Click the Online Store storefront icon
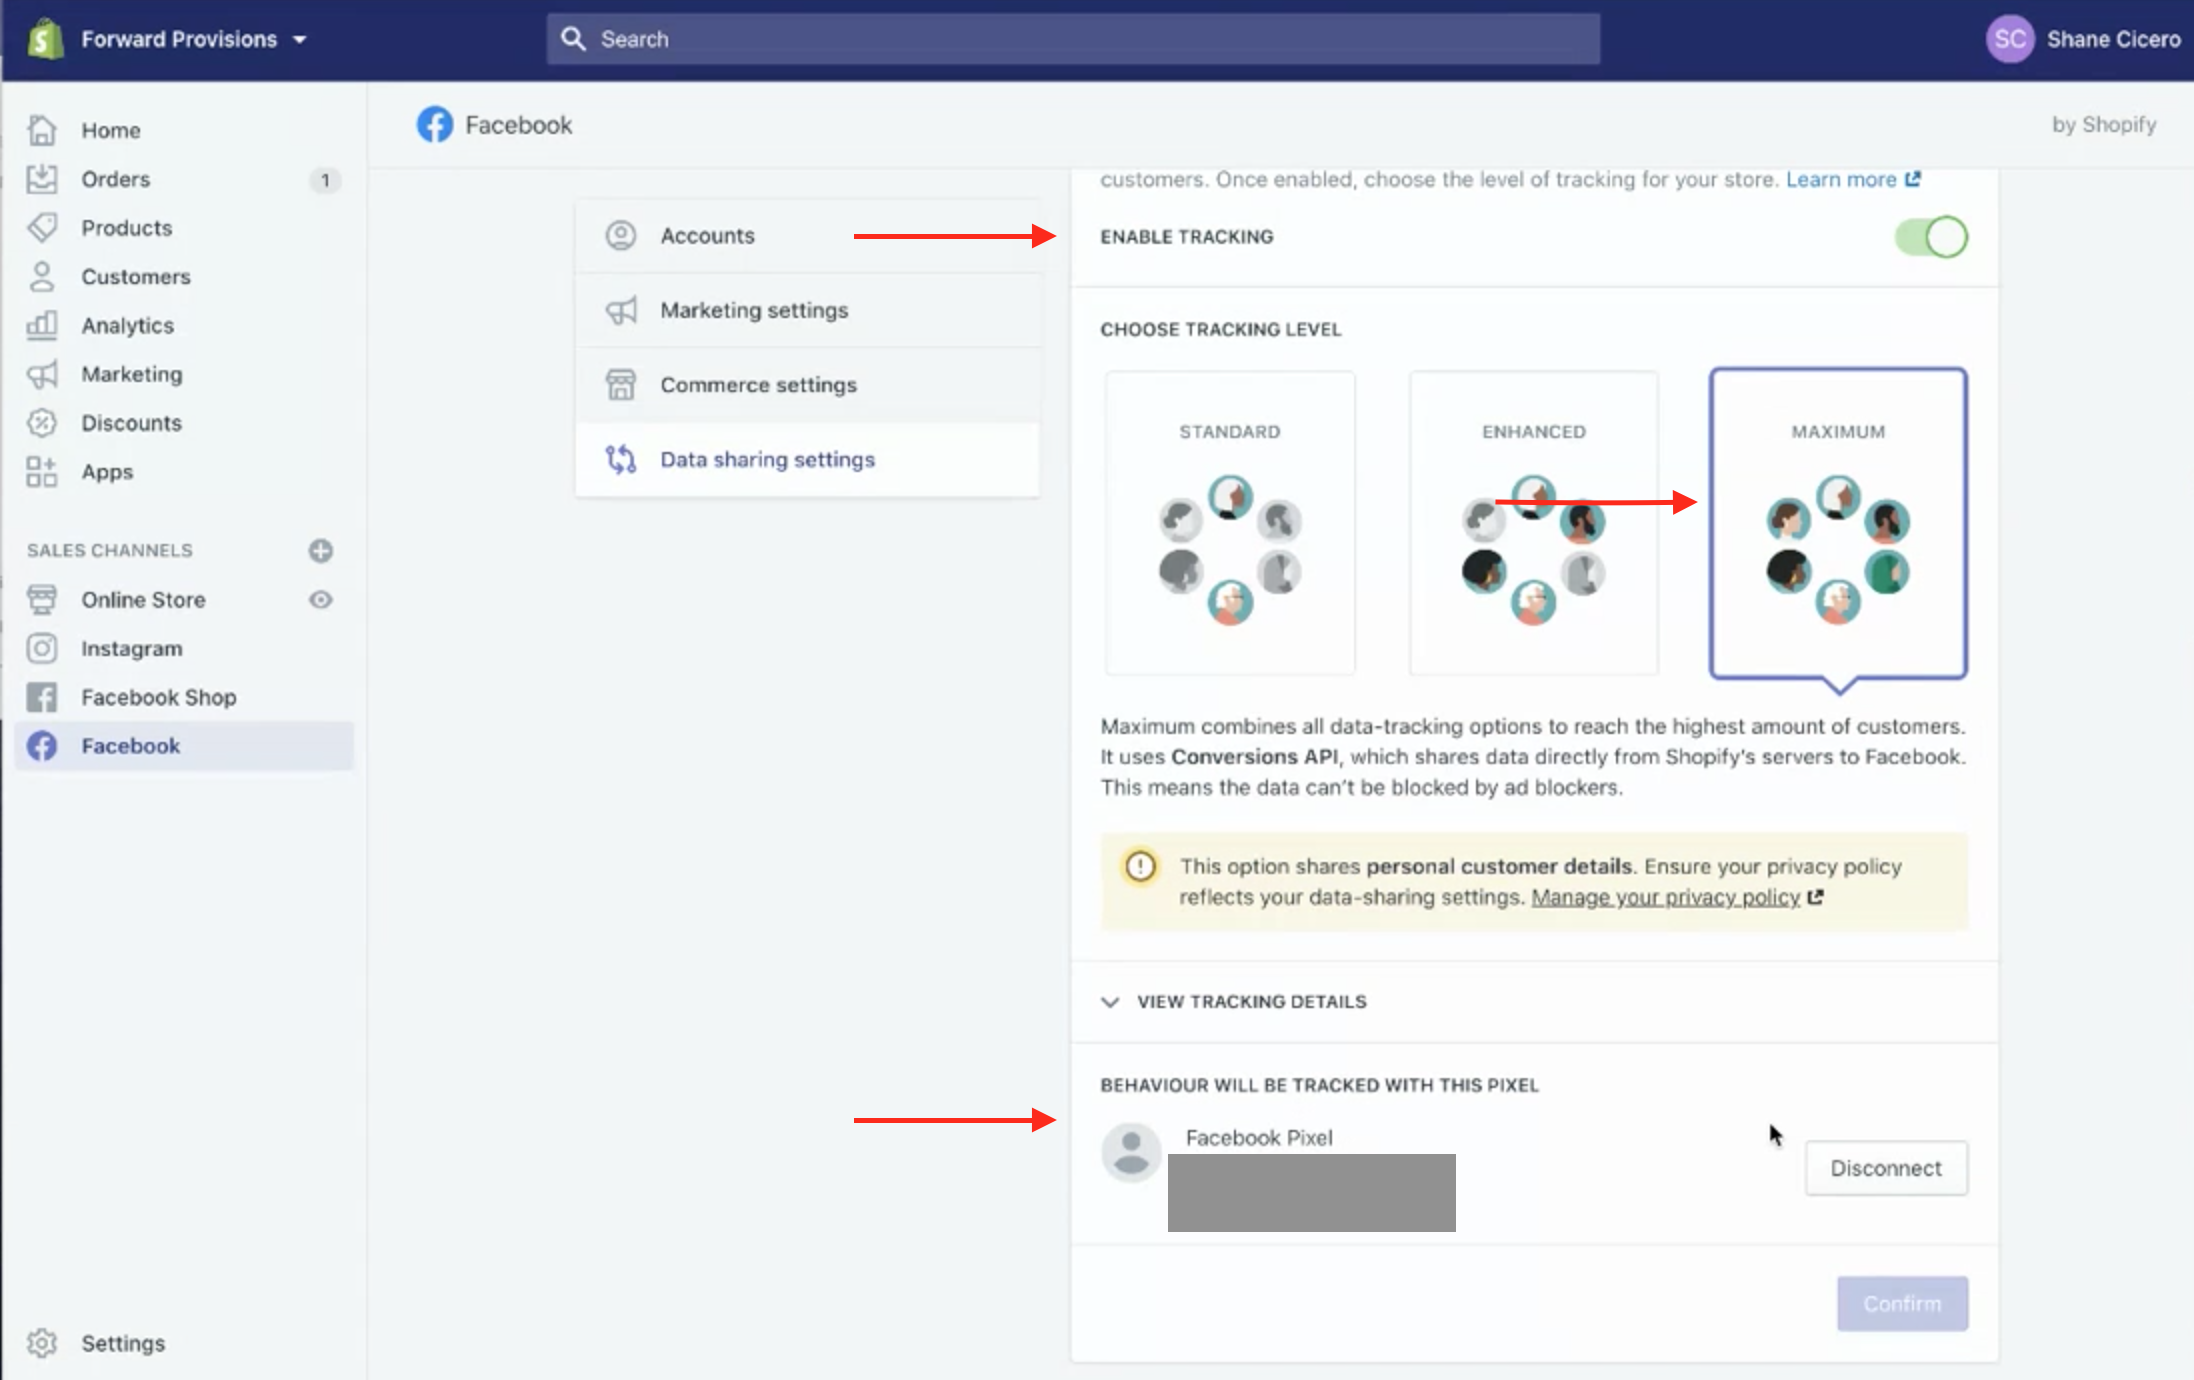 point(42,600)
